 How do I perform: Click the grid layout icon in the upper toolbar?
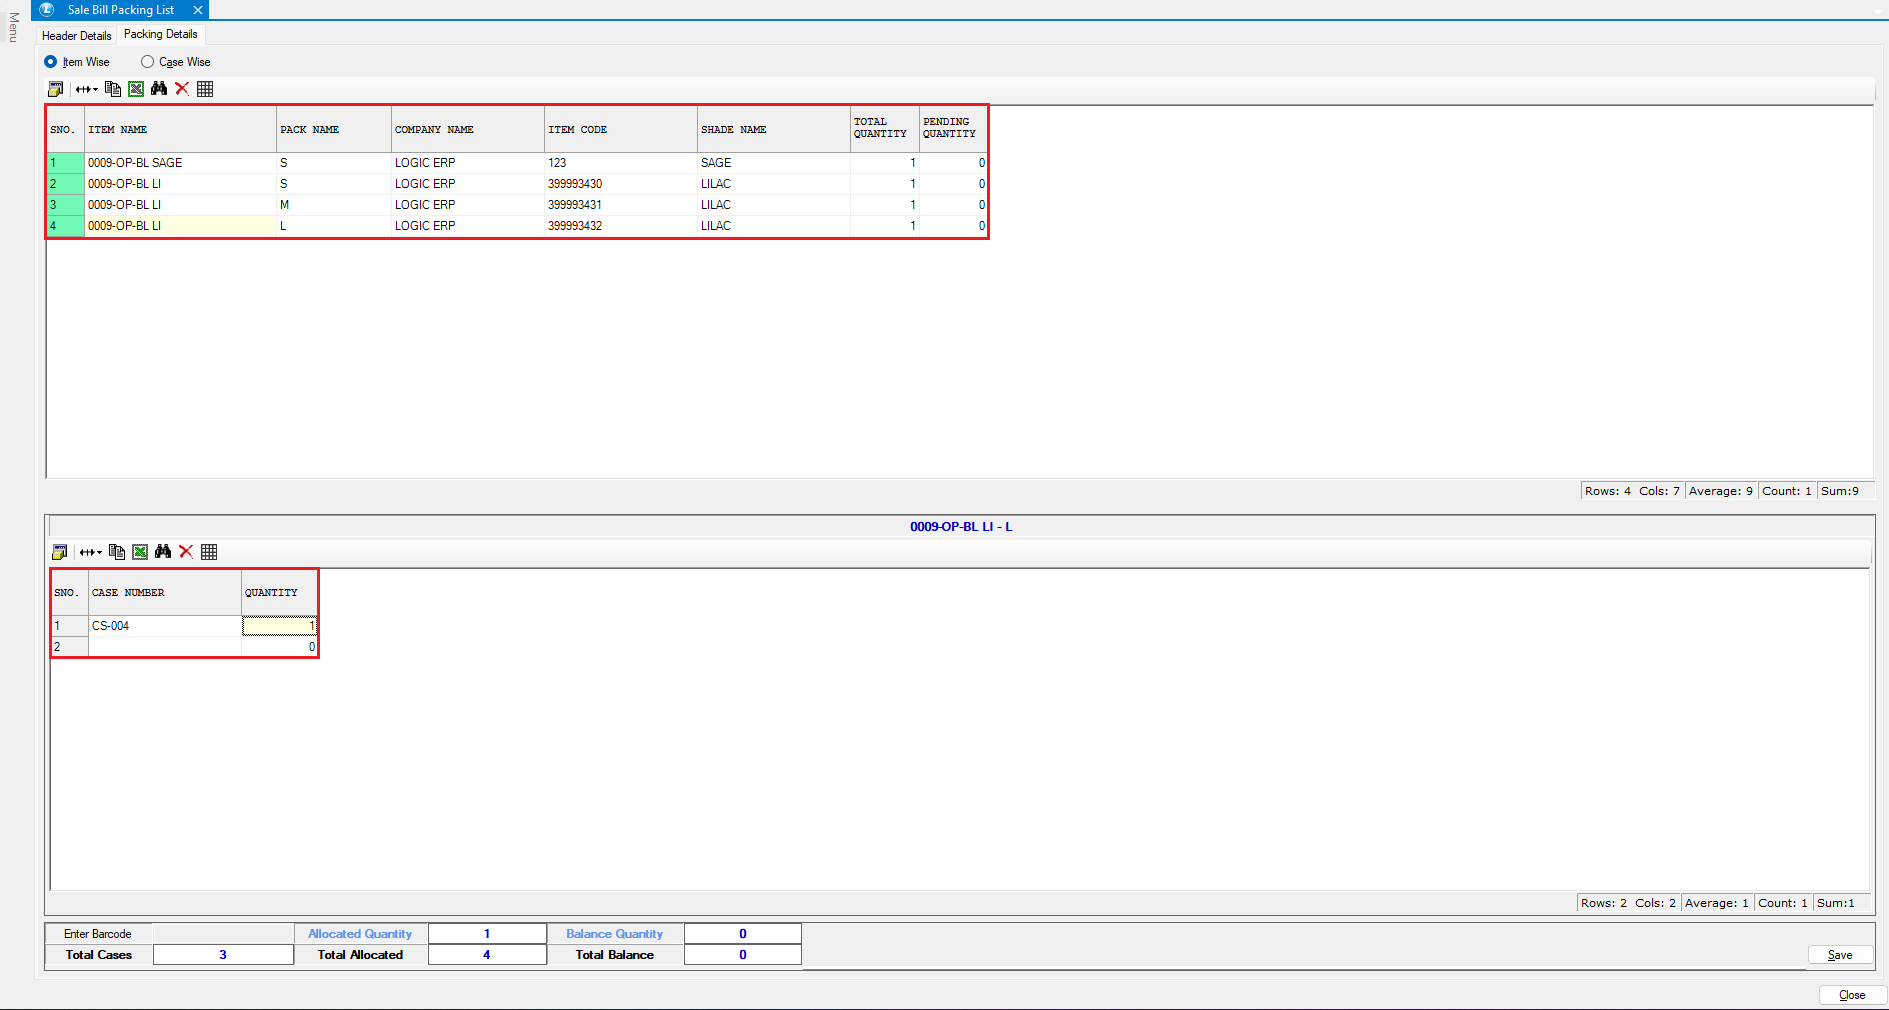tap(205, 89)
